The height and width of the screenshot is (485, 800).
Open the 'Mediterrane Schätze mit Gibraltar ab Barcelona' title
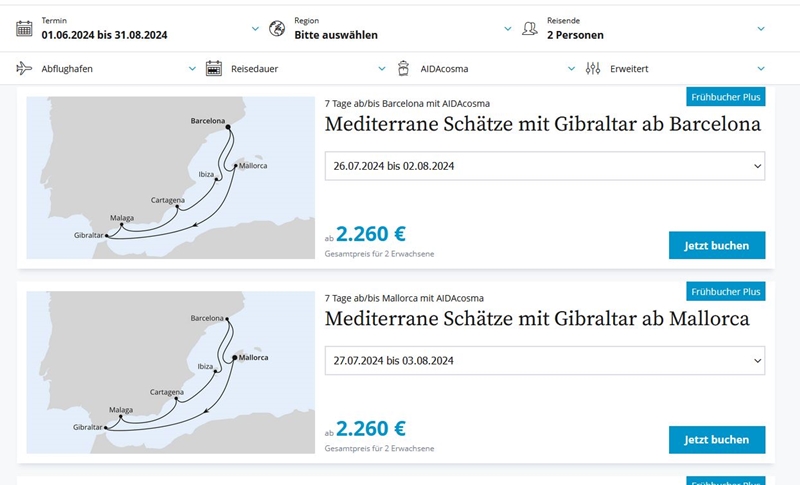[x=542, y=125]
